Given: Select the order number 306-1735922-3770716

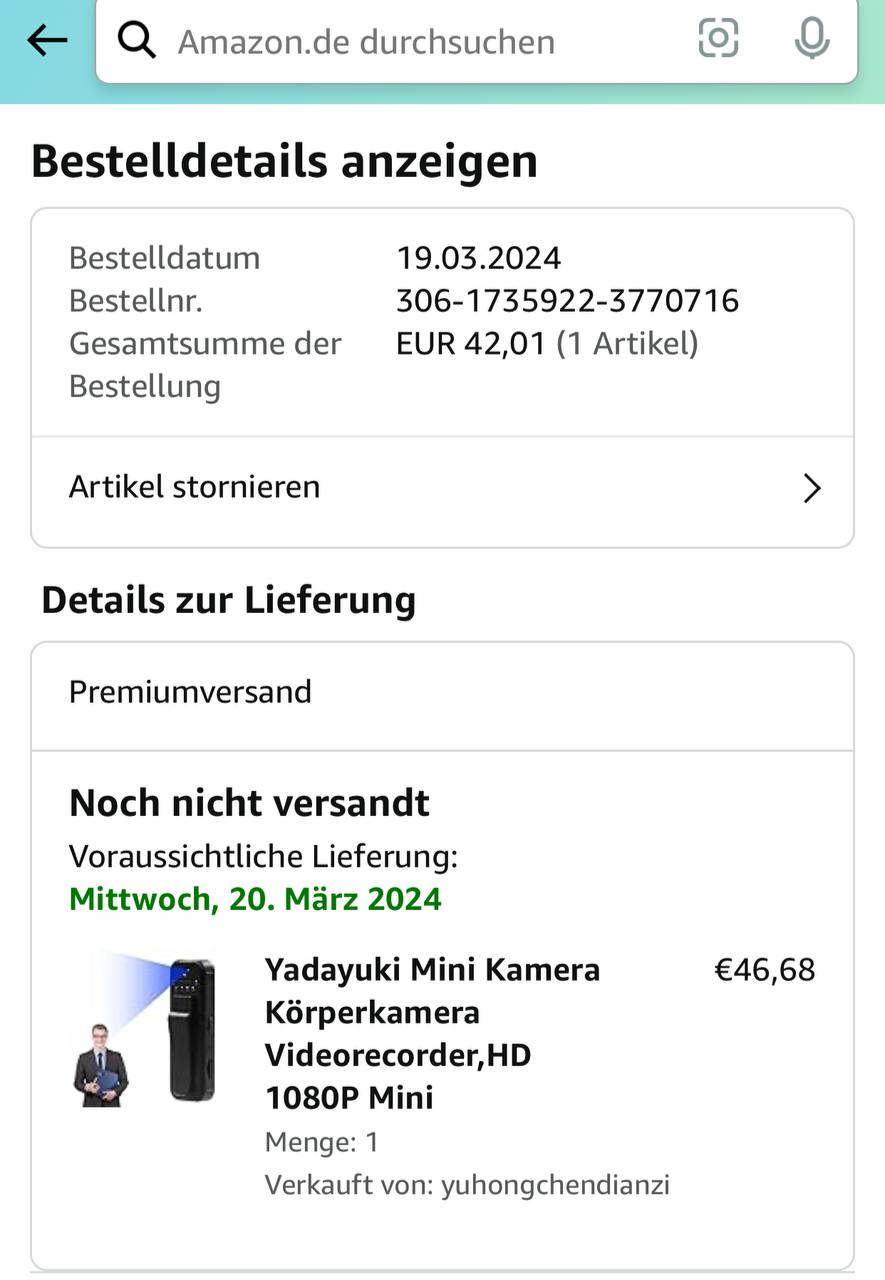Looking at the screenshot, I should 567,300.
